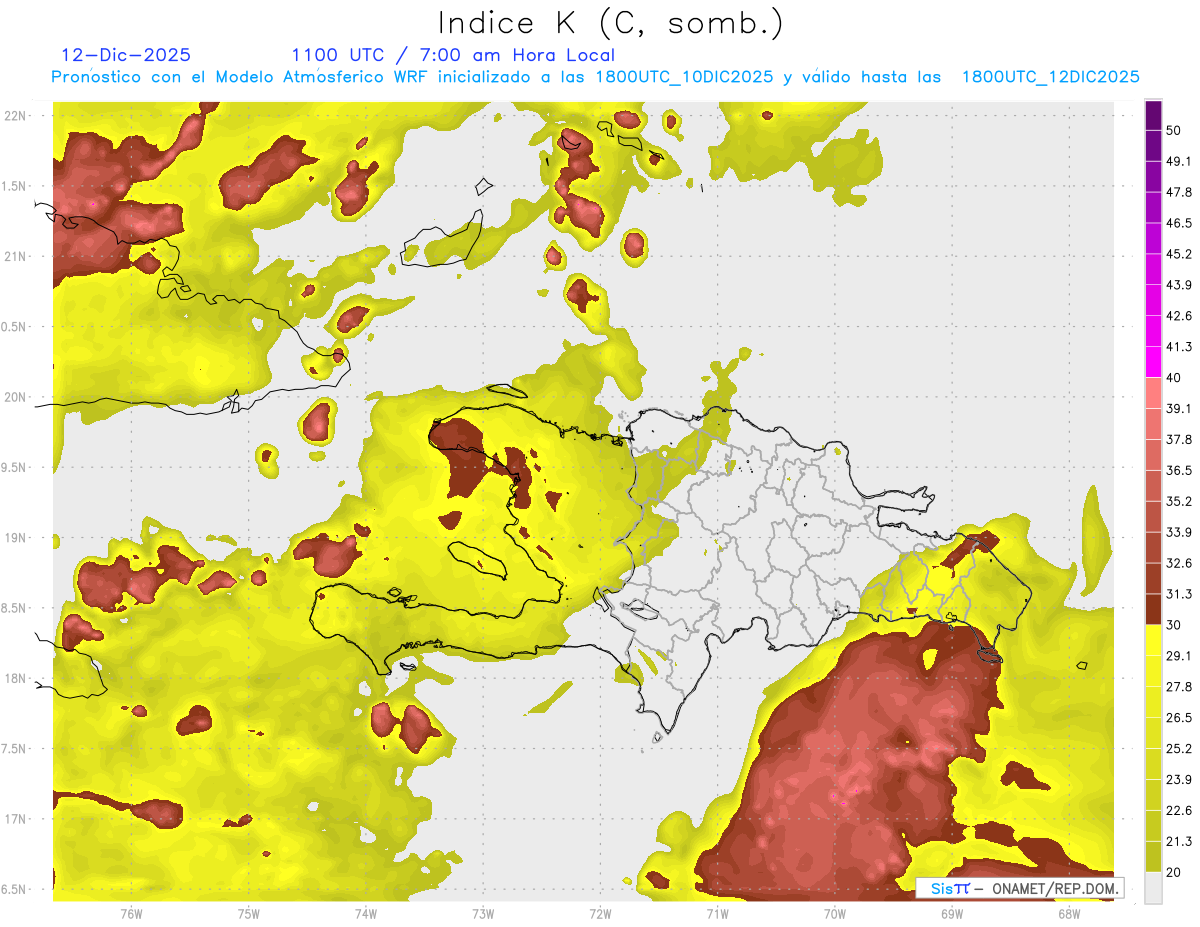
Task: Click the date text "12-Dic-2025"
Action: click(126, 55)
